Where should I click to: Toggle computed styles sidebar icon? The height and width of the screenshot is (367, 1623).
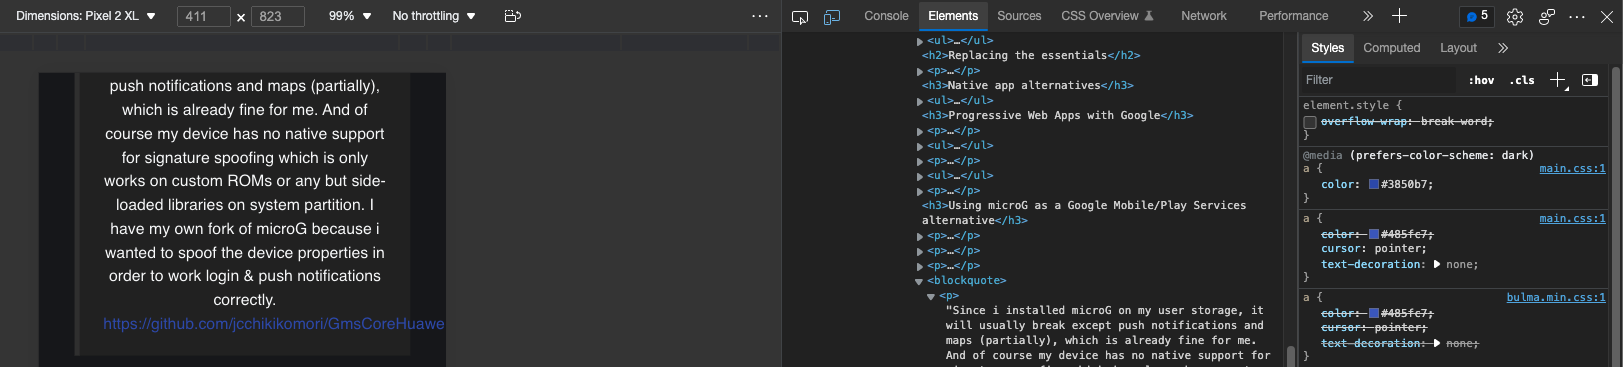pyautogui.click(x=1590, y=80)
